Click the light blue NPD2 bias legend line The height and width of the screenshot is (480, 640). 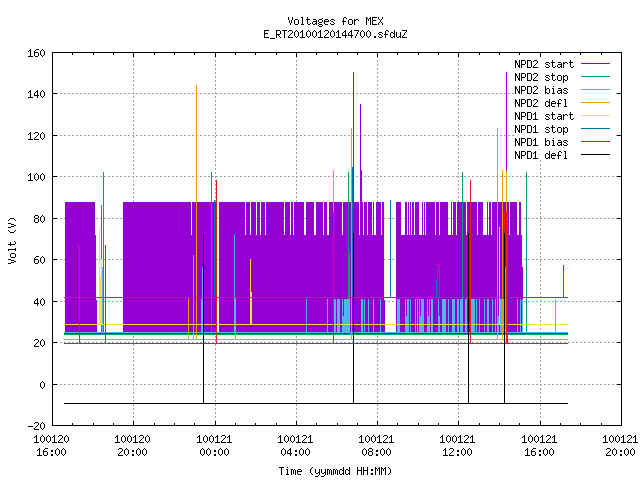(595, 89)
